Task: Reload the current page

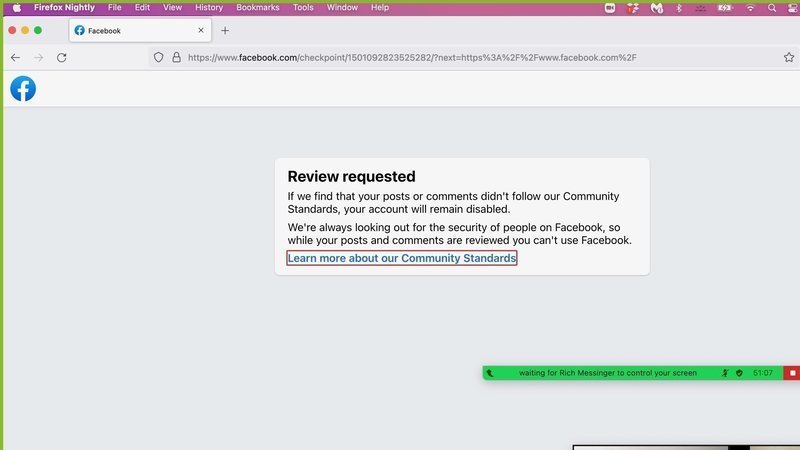Action: [x=62, y=58]
